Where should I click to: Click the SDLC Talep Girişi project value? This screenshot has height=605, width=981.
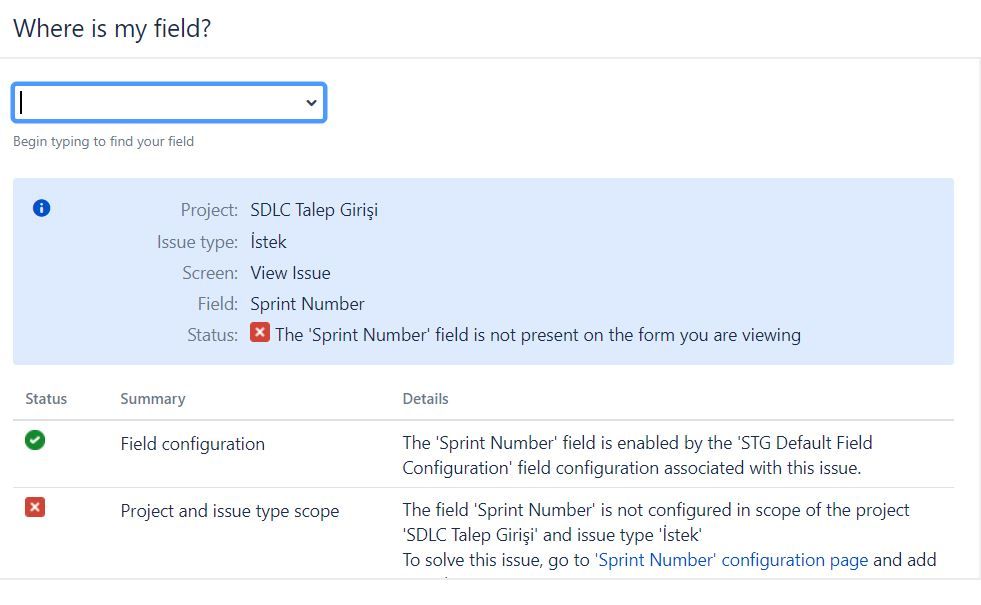314,210
